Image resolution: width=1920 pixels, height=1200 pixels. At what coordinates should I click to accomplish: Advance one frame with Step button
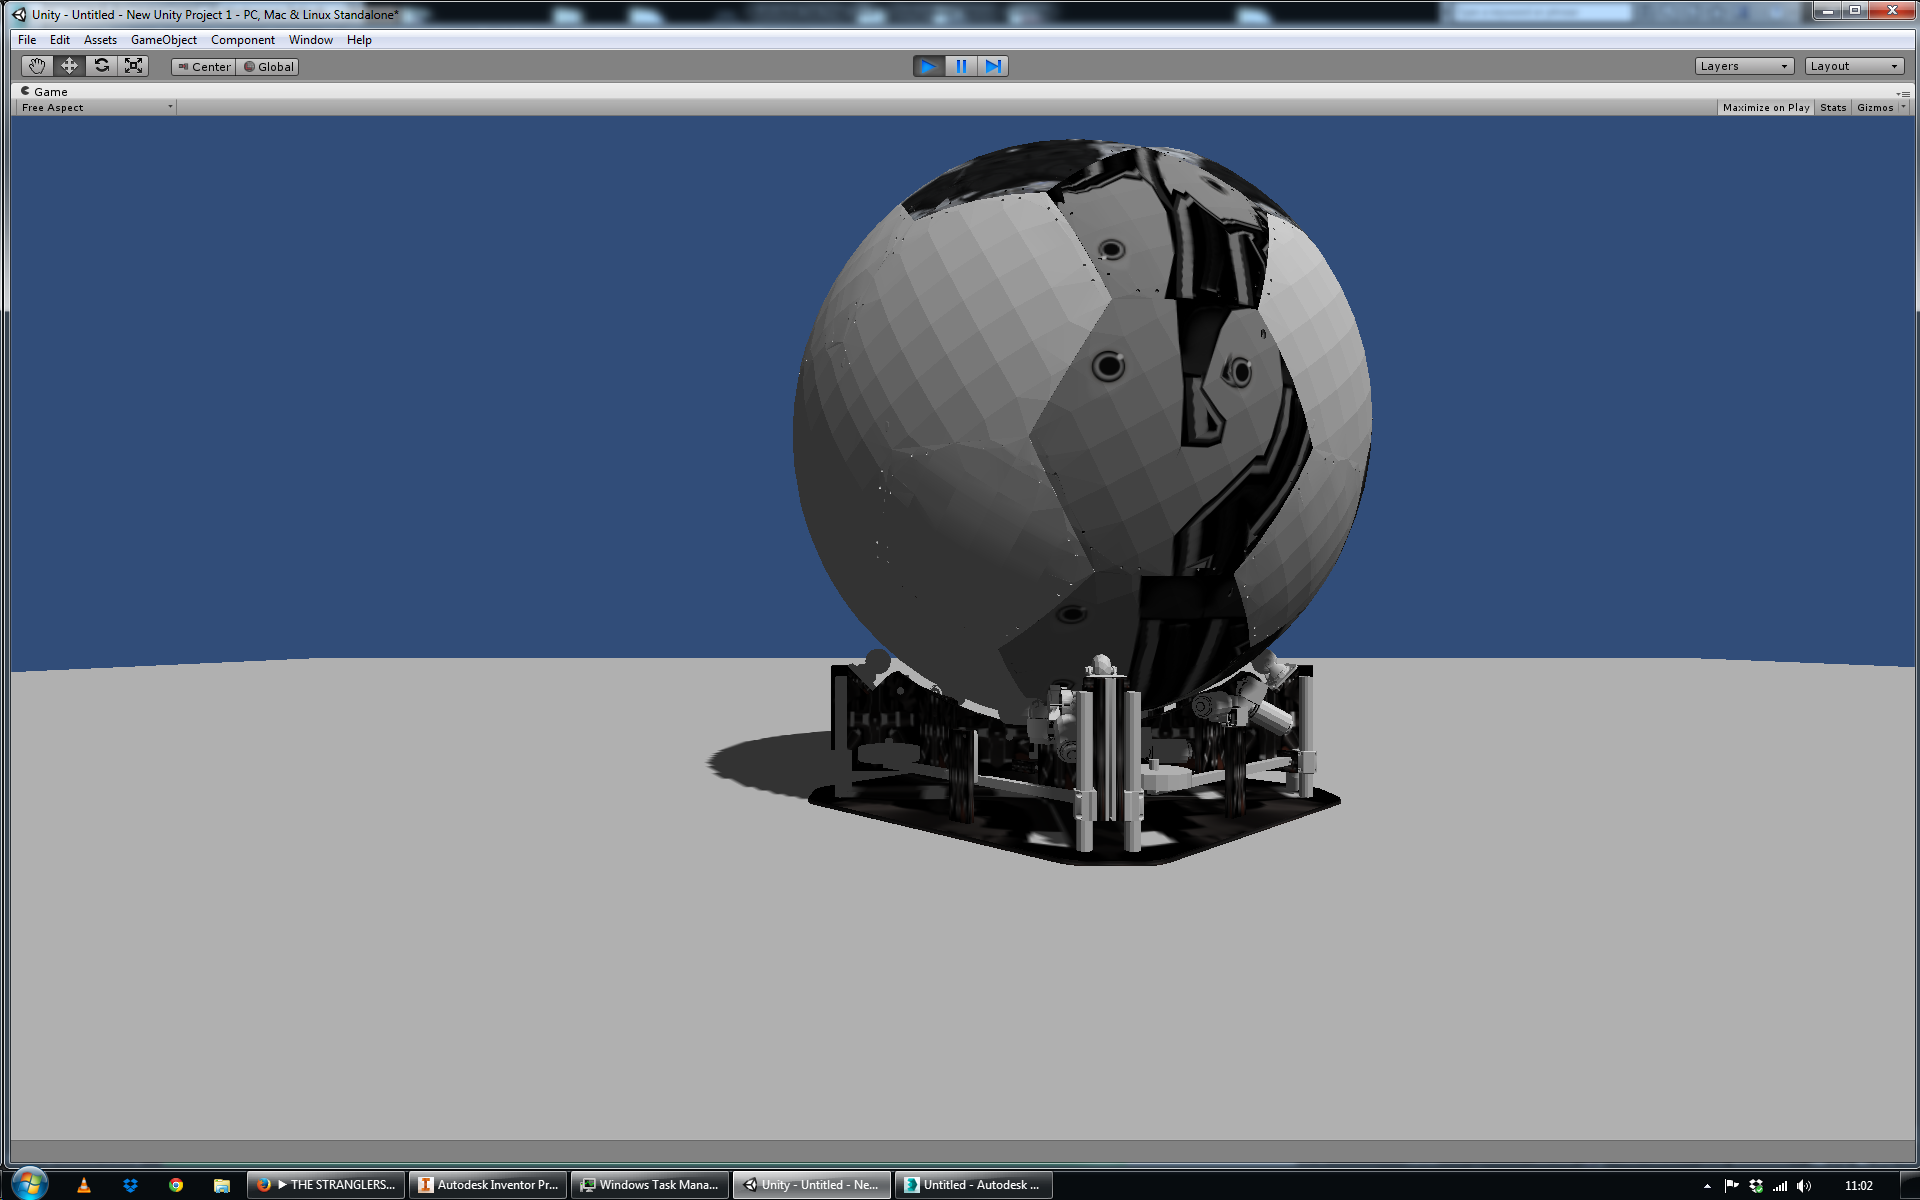click(992, 66)
